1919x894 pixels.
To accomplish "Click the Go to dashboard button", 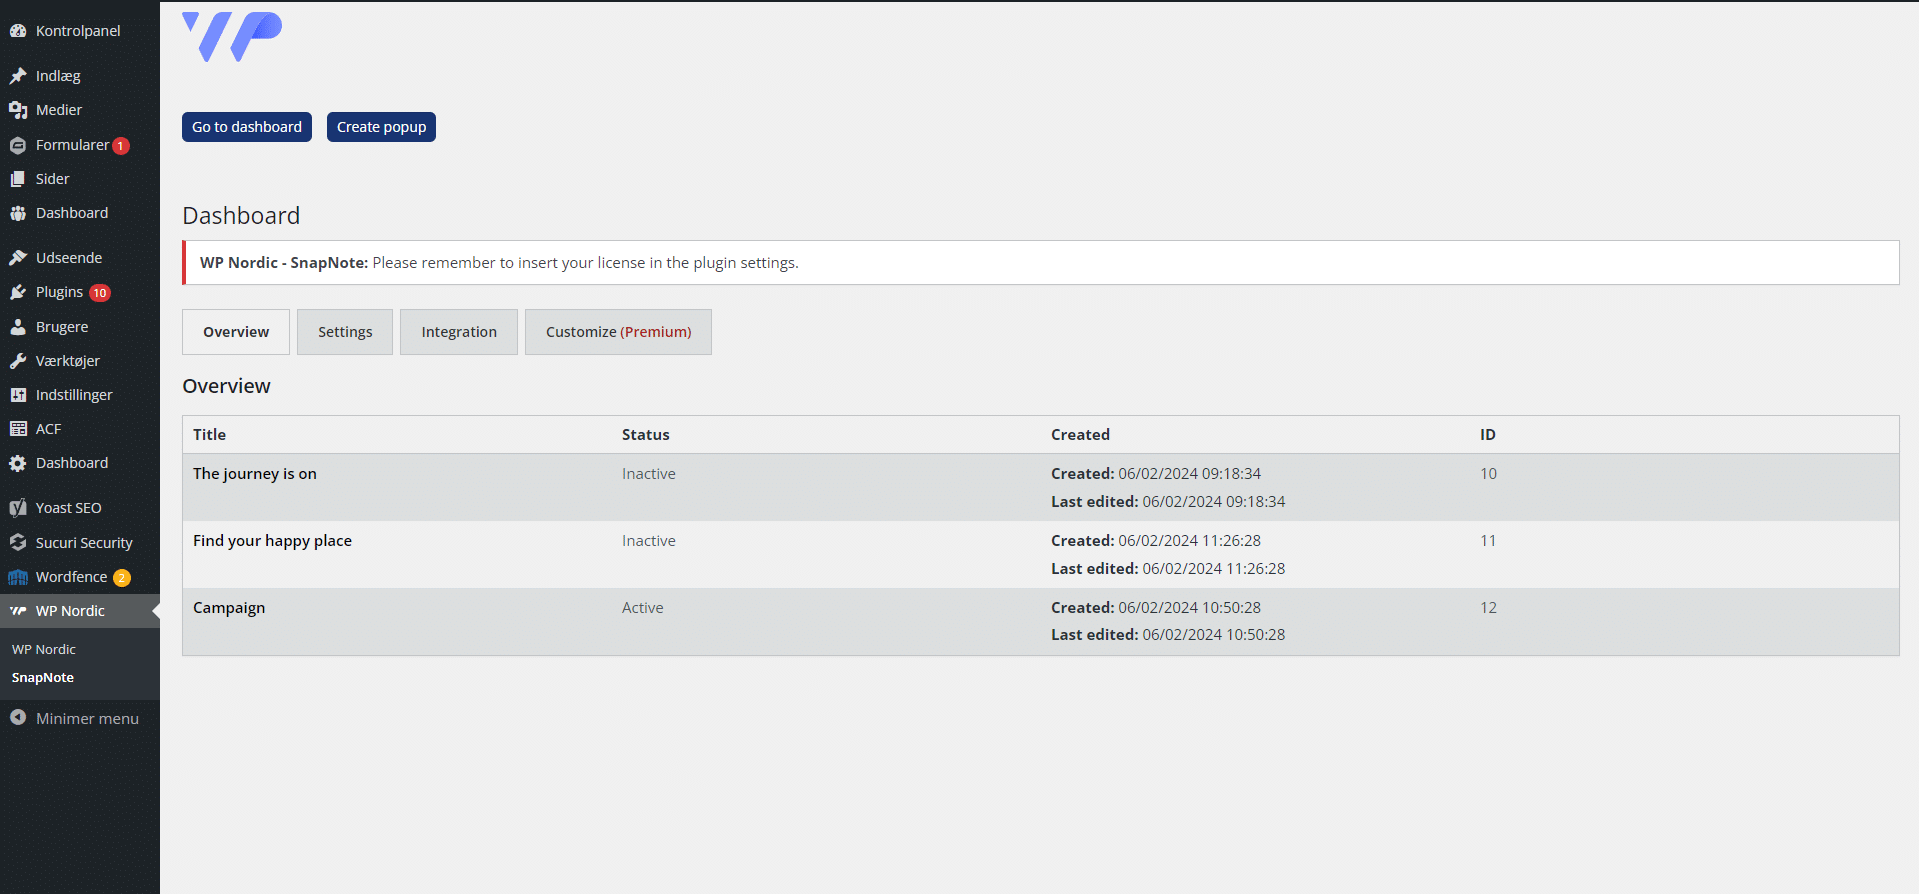I will [x=247, y=127].
